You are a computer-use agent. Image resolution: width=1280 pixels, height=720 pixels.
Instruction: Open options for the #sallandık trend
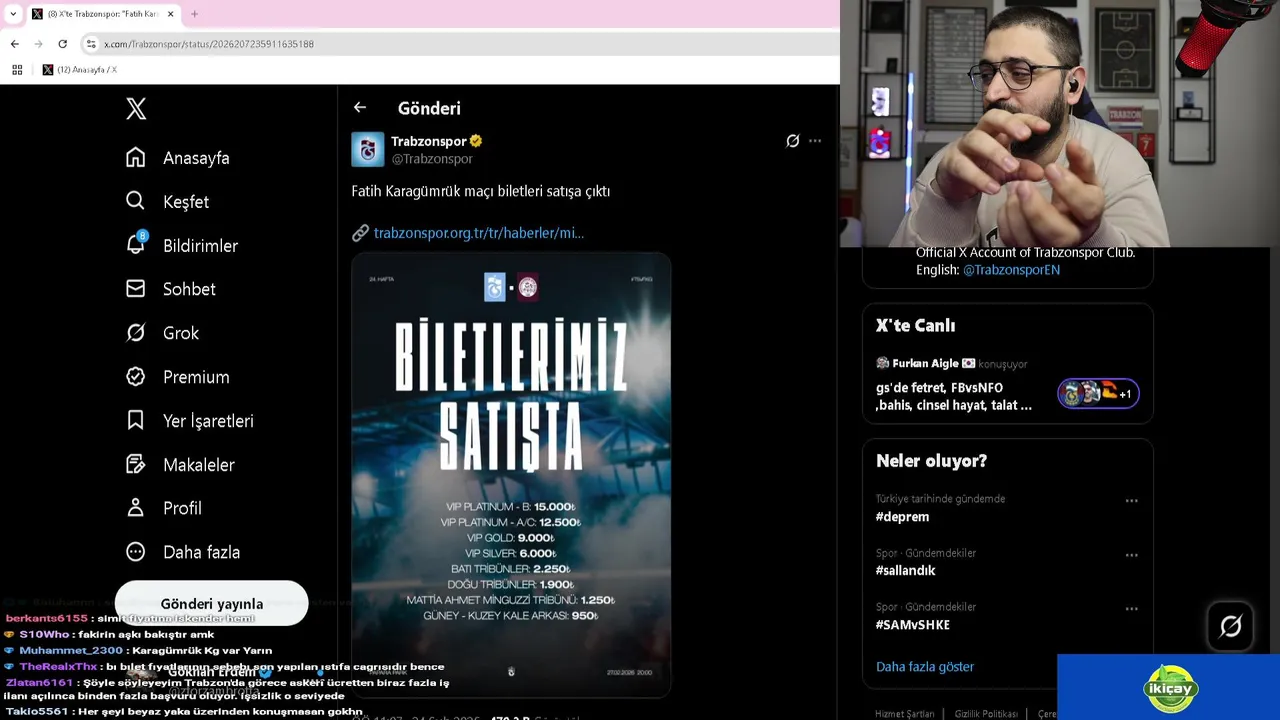(1132, 555)
